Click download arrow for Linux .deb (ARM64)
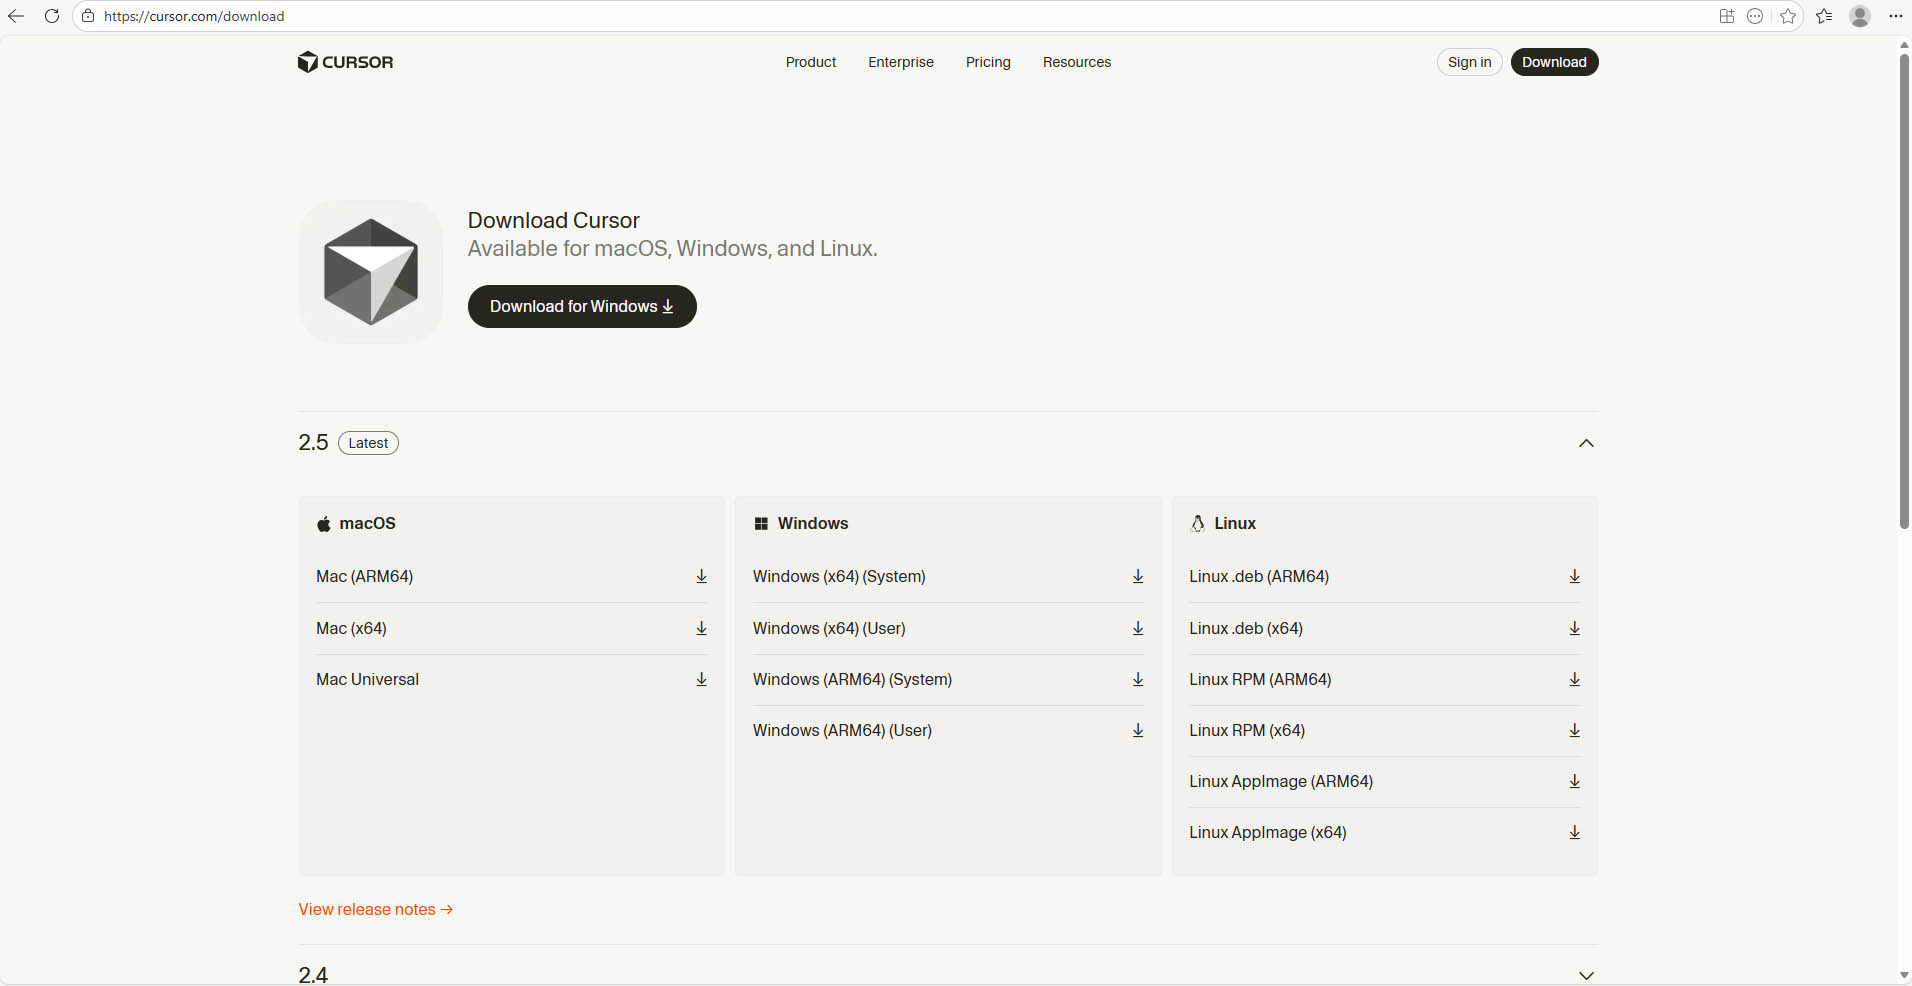Screen dimensions: 1912x986 point(1574,576)
